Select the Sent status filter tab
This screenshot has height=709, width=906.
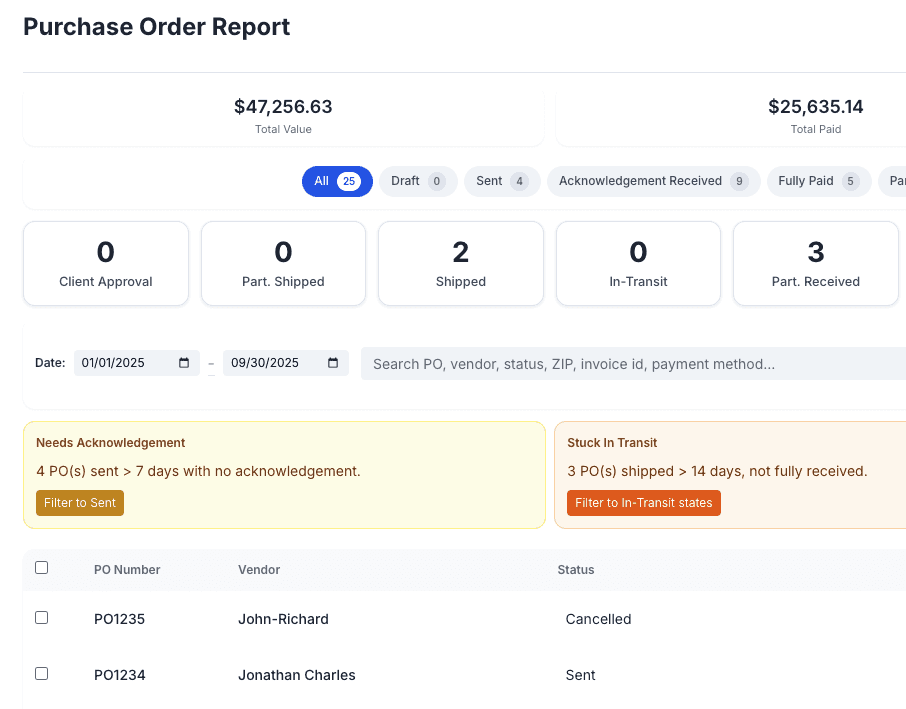pos(502,181)
